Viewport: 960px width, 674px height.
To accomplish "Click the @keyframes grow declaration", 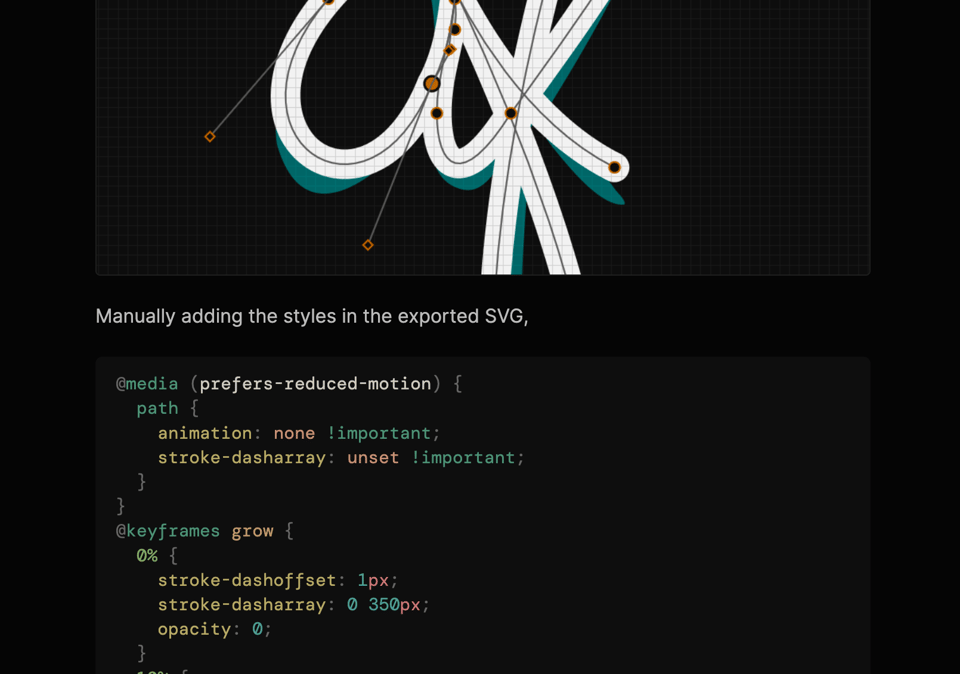I will [x=195, y=530].
